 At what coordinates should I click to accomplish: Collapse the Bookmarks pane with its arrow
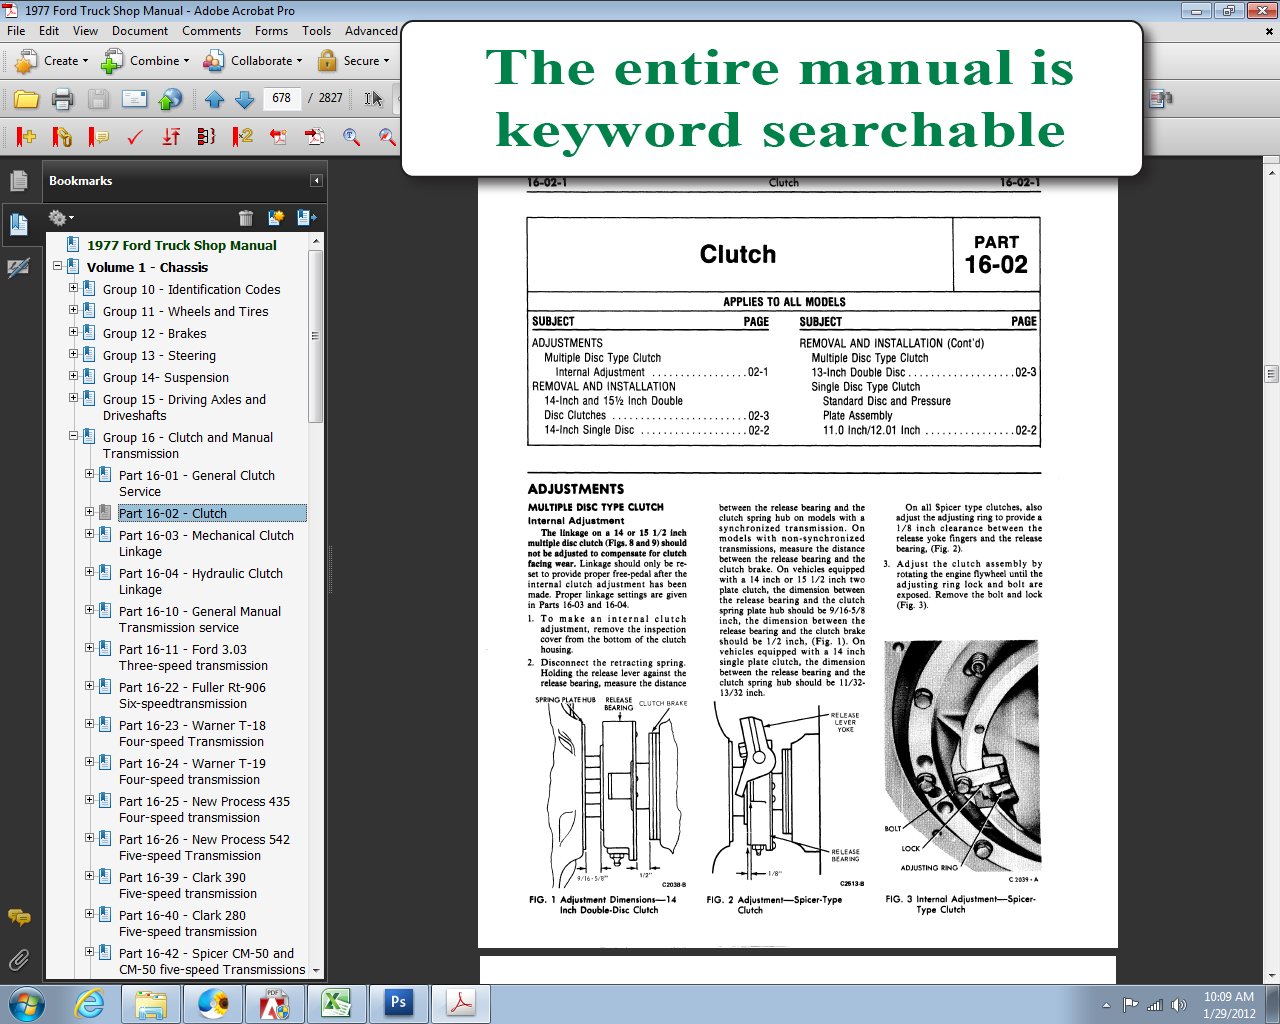[316, 180]
